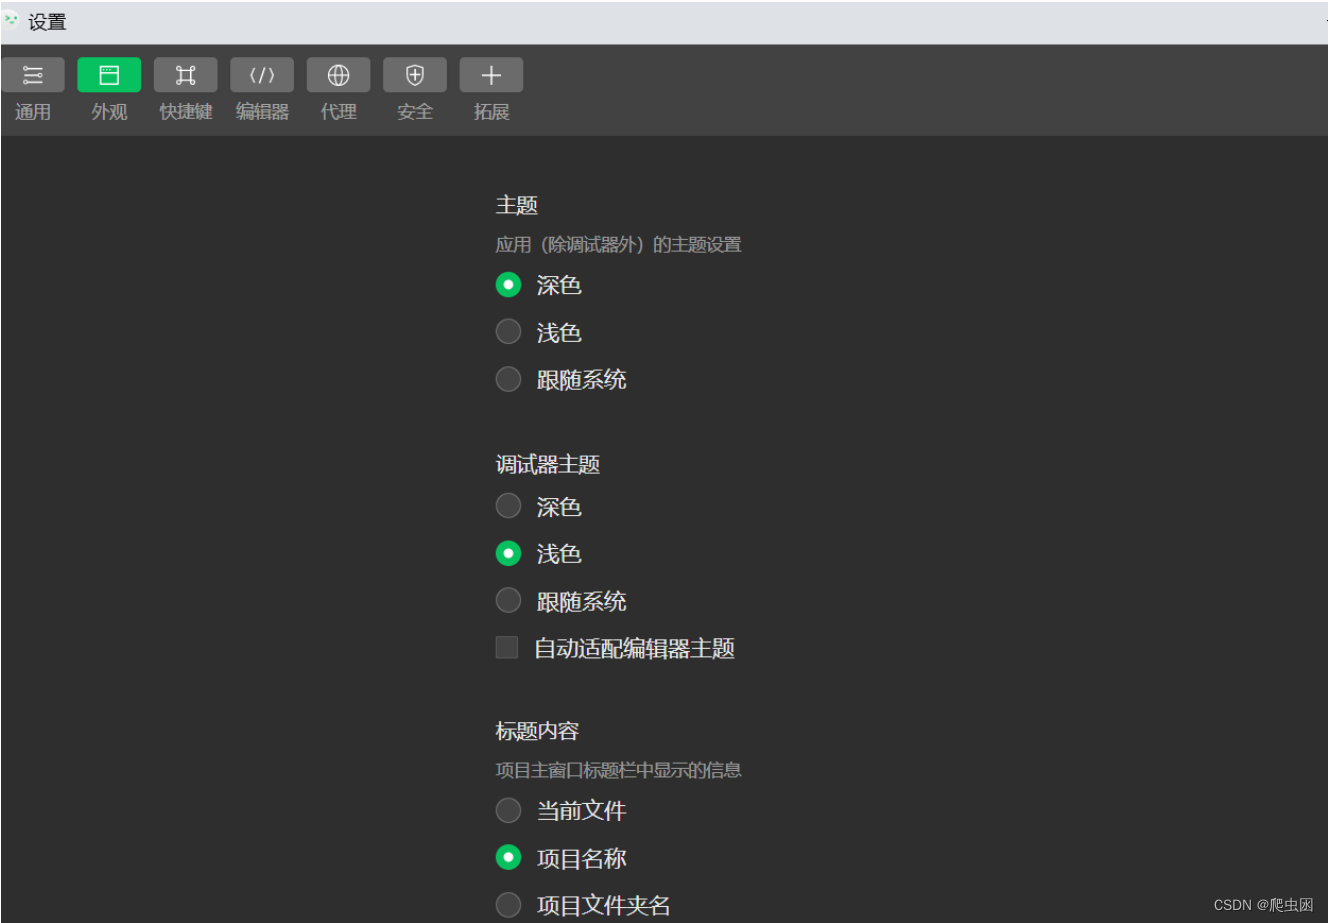The height and width of the screenshot is (923, 1329).
Task: Open the 编辑器 editor settings icon
Action: click(x=262, y=75)
